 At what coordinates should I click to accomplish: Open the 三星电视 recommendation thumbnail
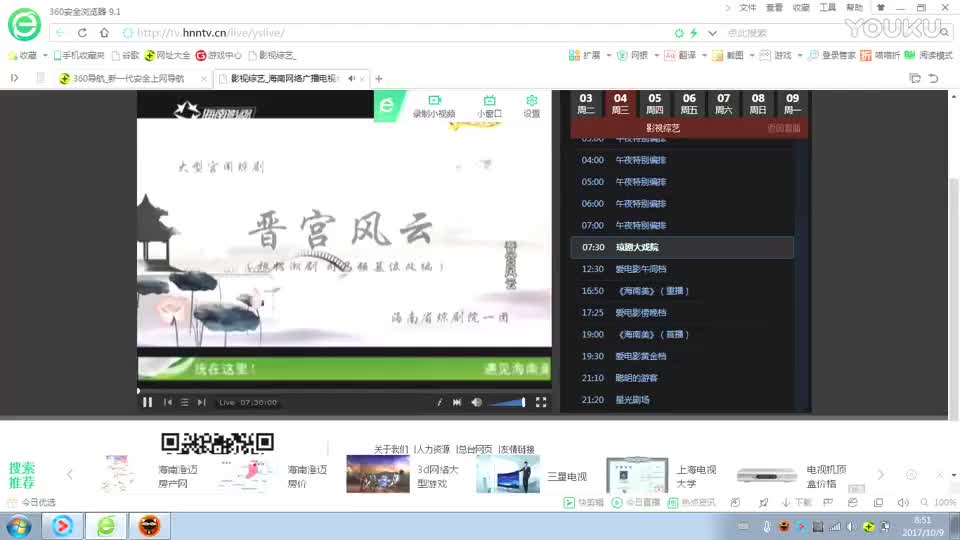click(508, 474)
